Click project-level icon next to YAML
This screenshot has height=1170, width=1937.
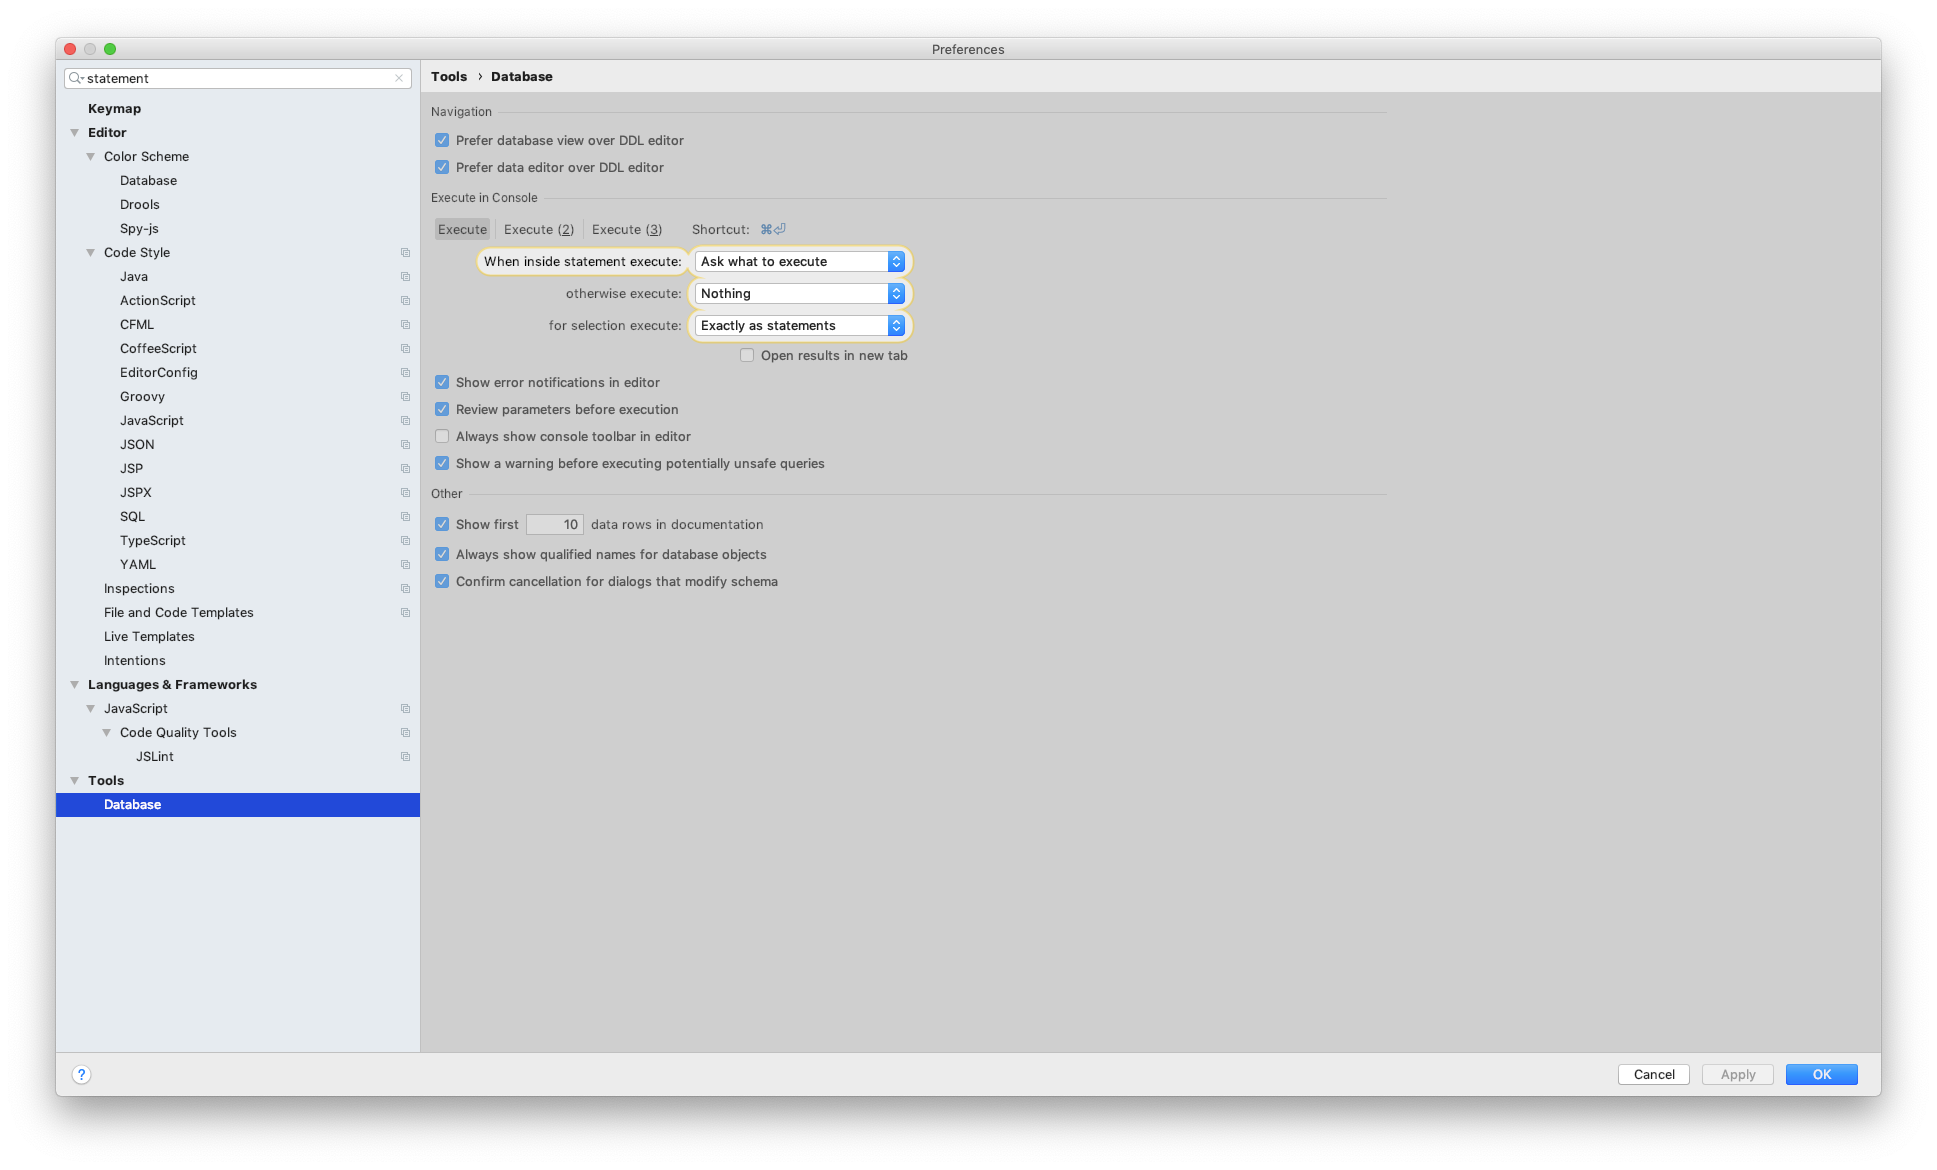click(x=405, y=565)
